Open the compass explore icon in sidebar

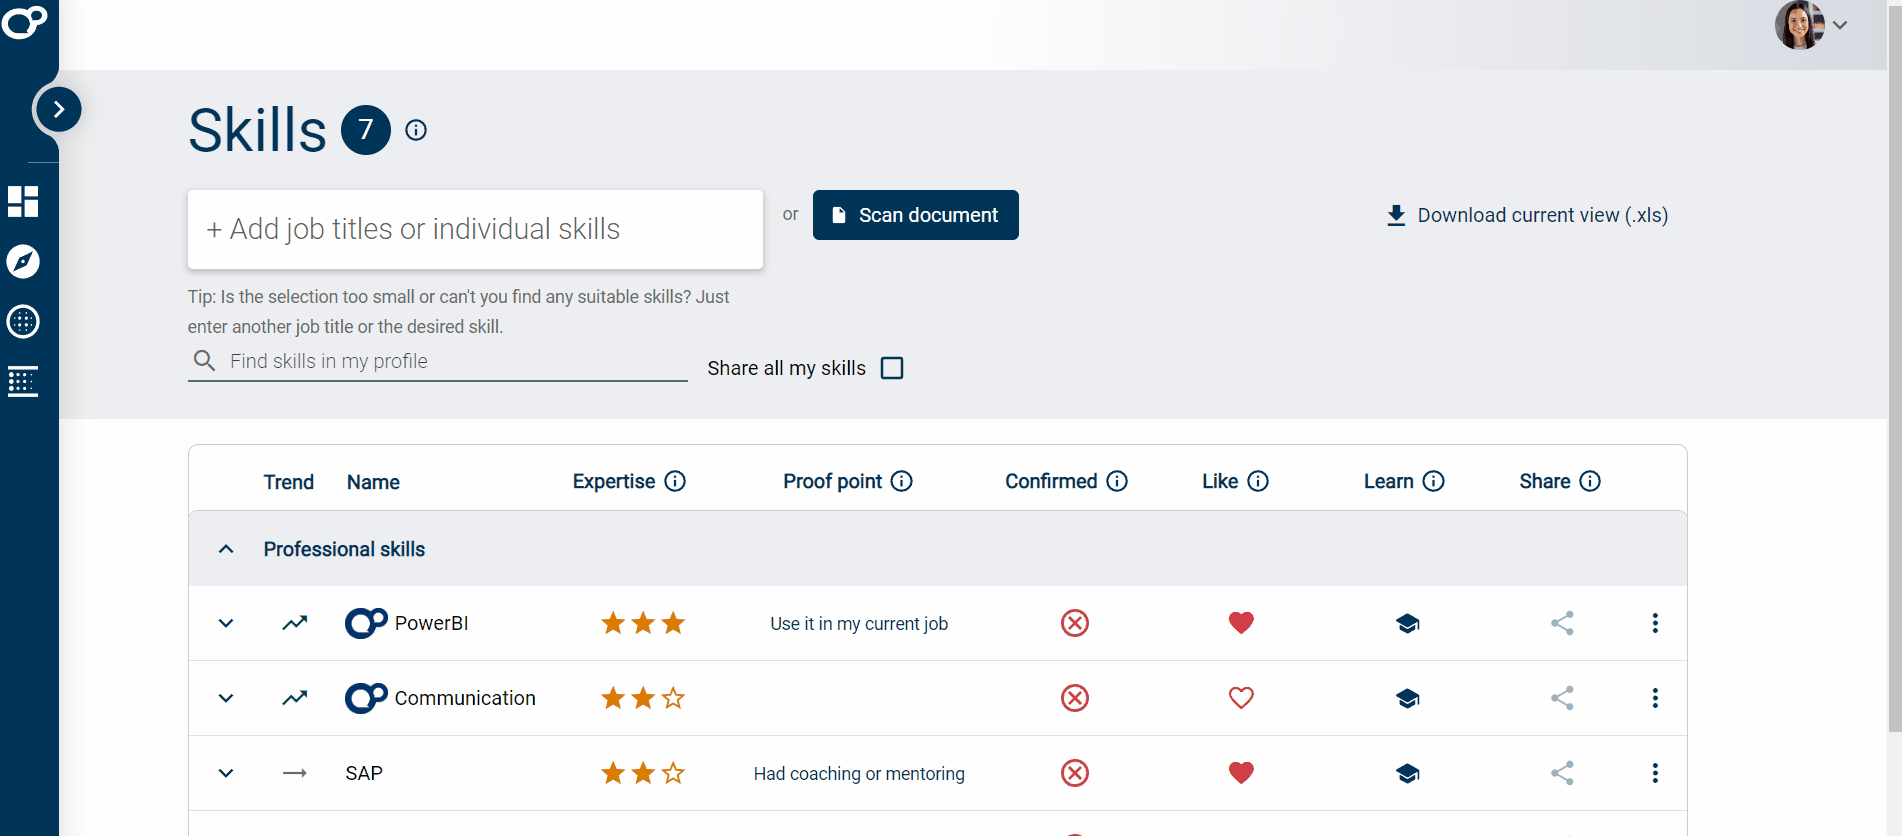[23, 262]
